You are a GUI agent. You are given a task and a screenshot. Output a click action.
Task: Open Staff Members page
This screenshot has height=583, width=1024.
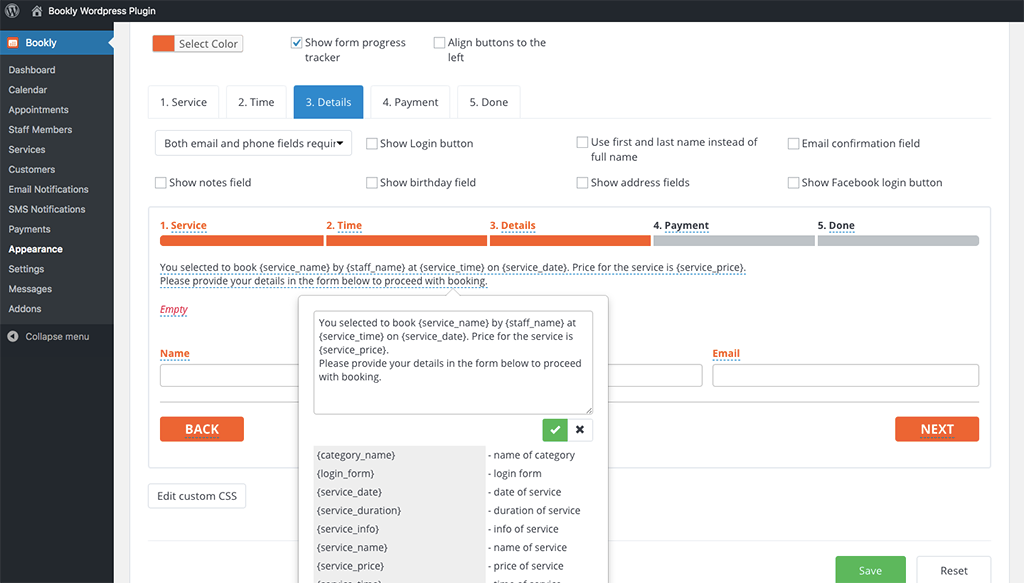pos(40,129)
